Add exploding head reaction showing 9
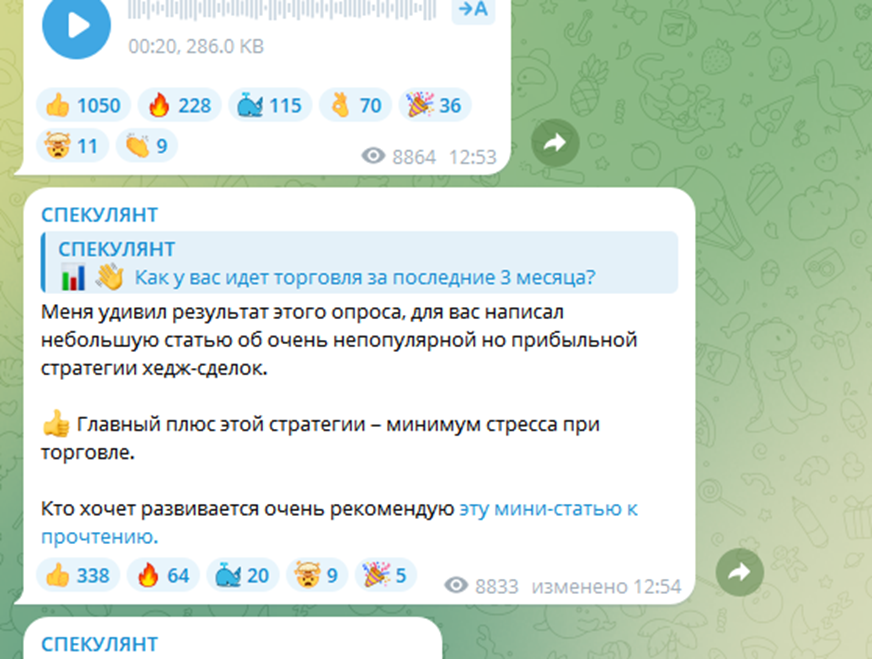 pos(317,575)
